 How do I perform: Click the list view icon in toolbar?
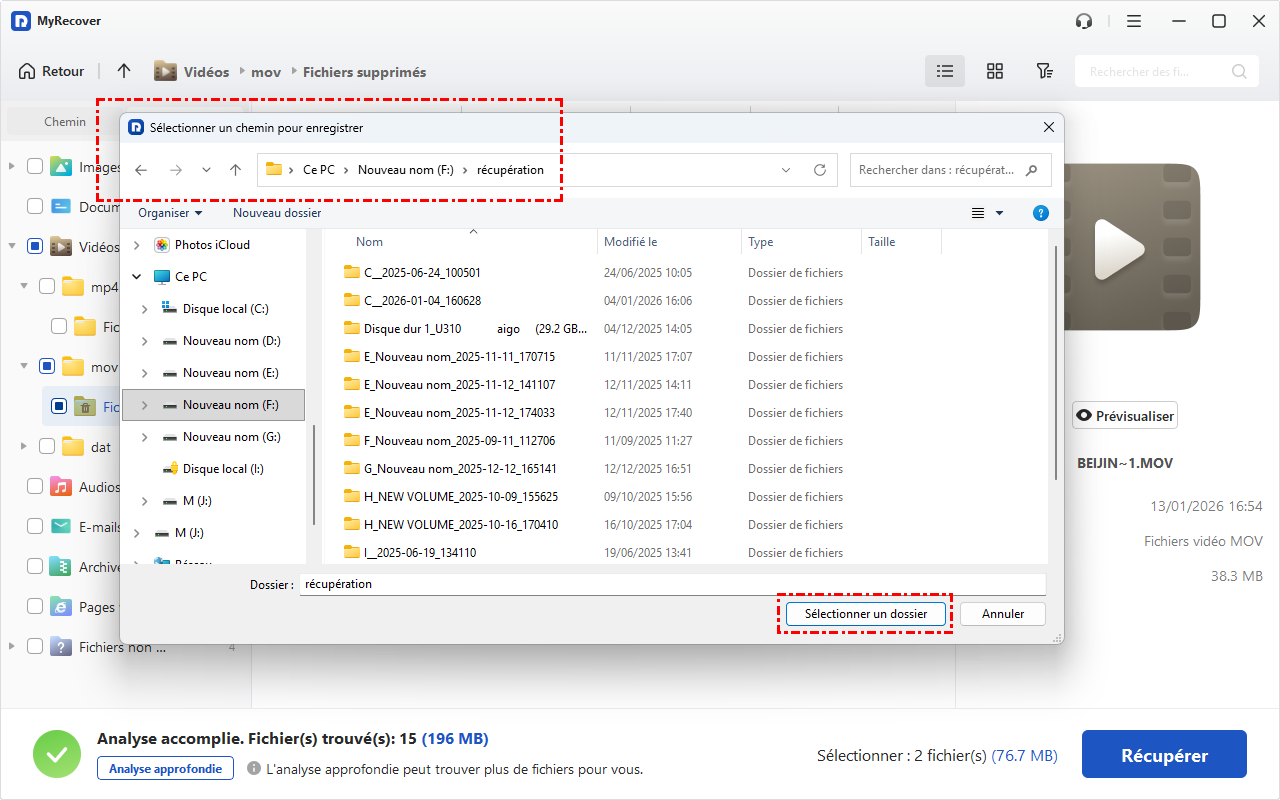coord(944,71)
